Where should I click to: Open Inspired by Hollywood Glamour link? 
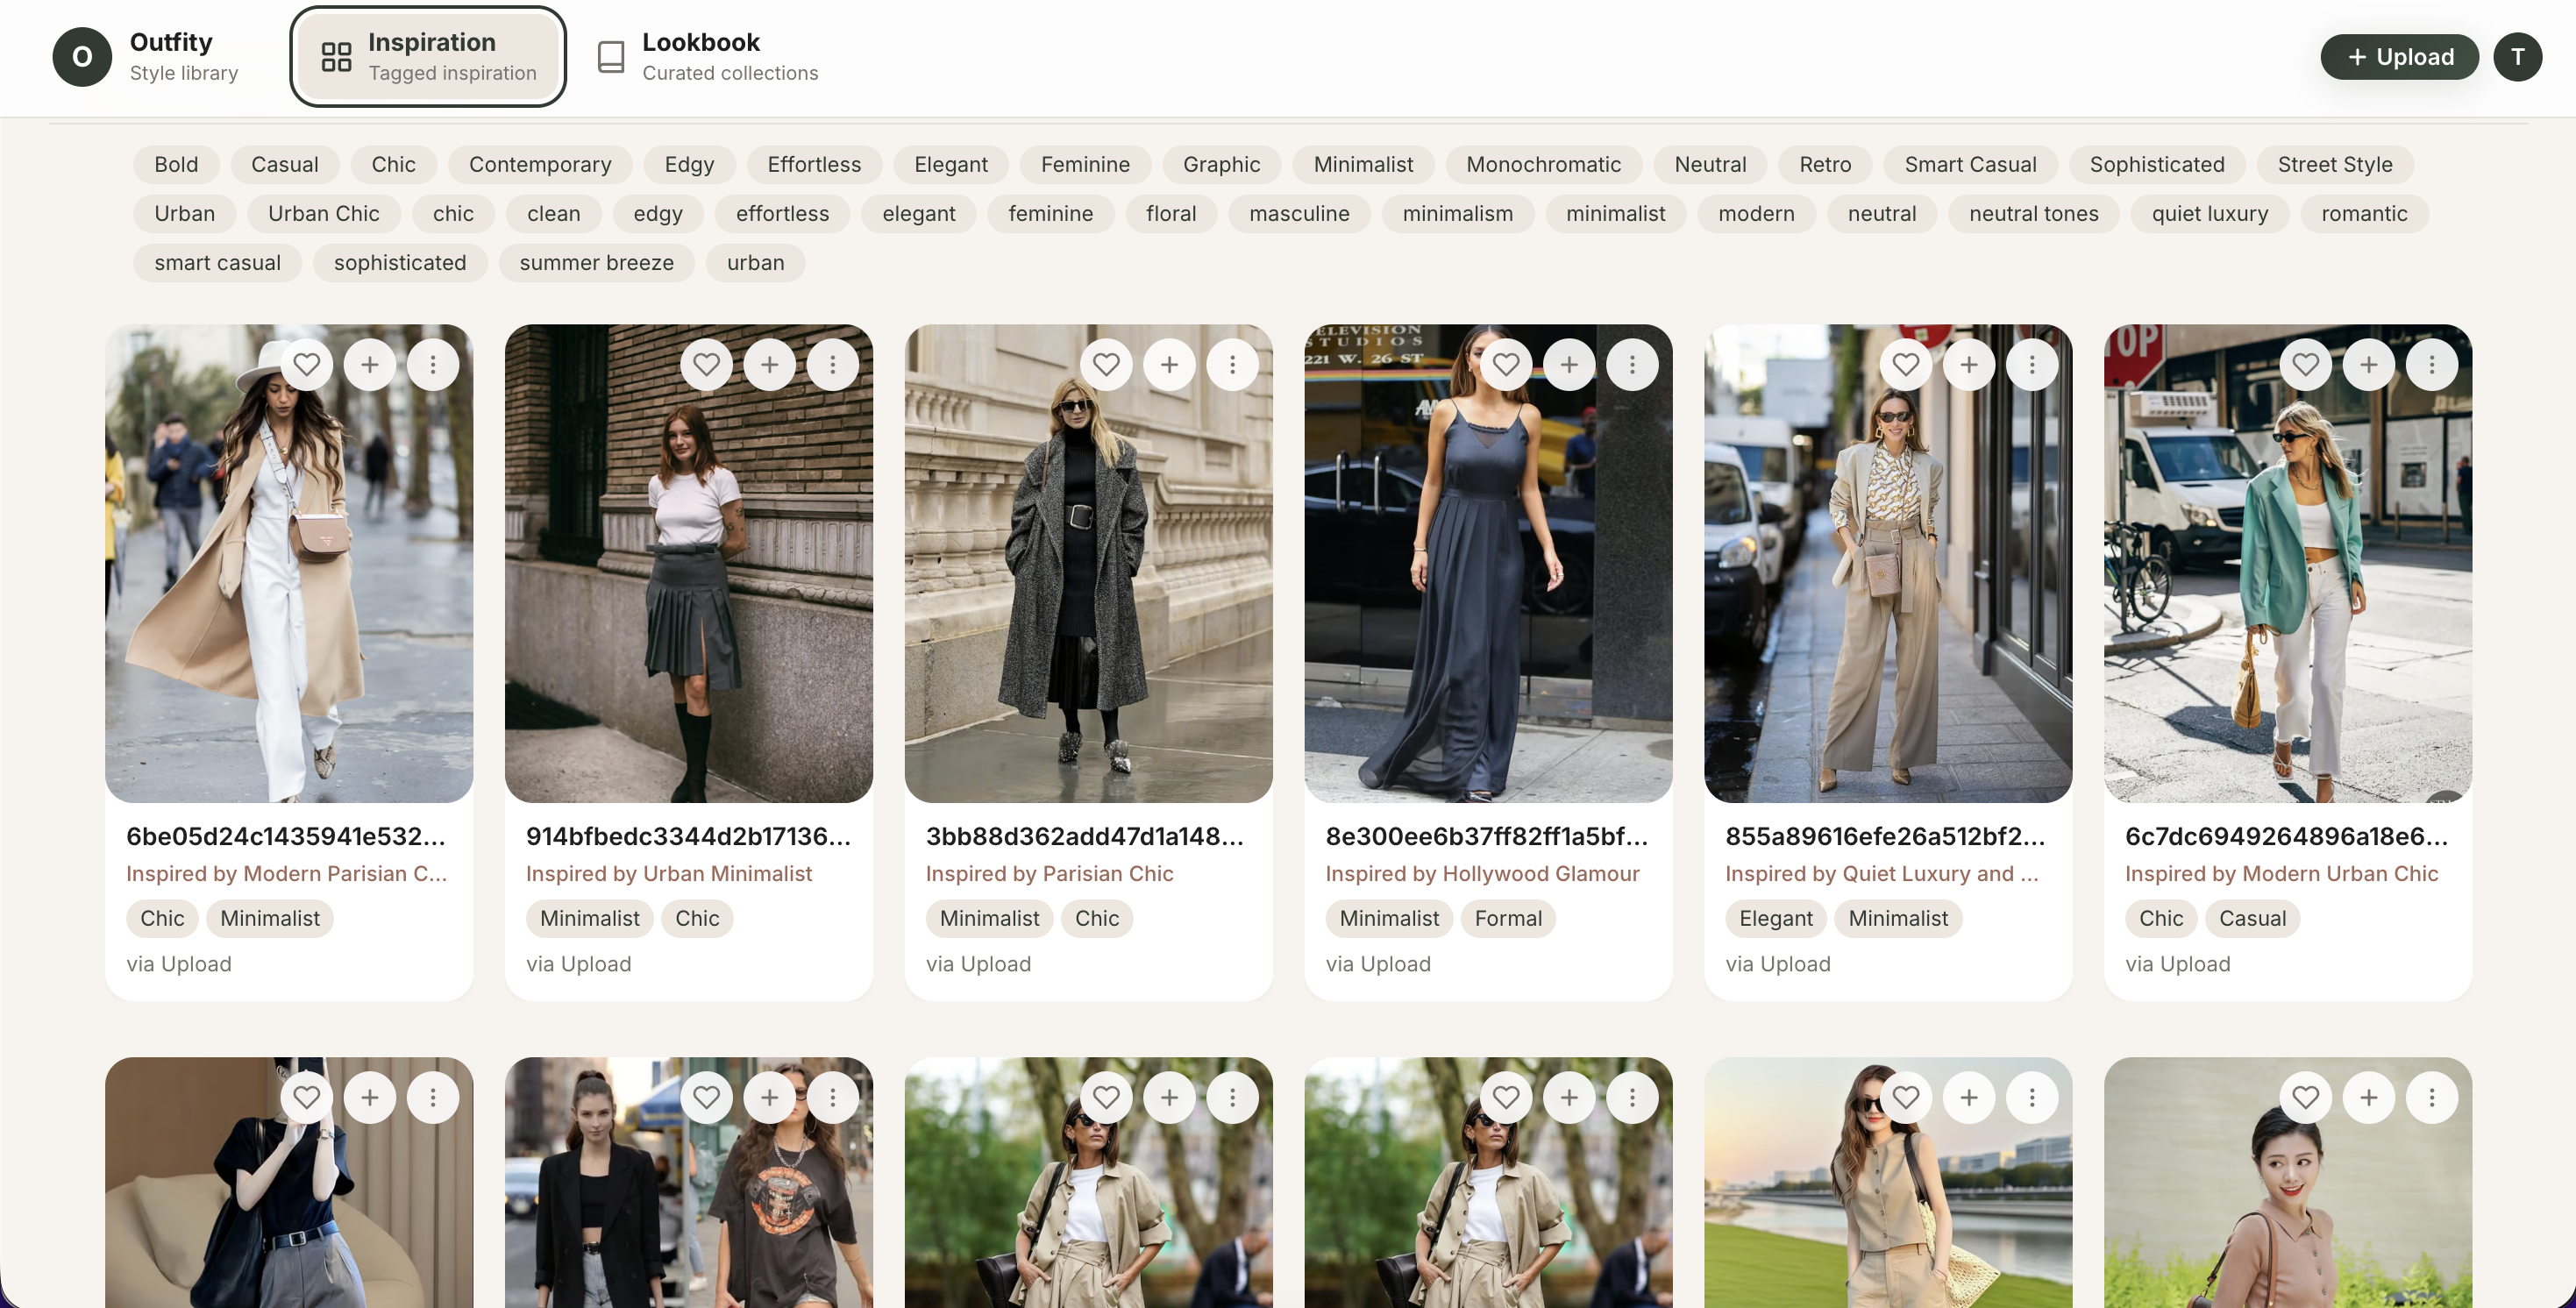pos(1482,874)
